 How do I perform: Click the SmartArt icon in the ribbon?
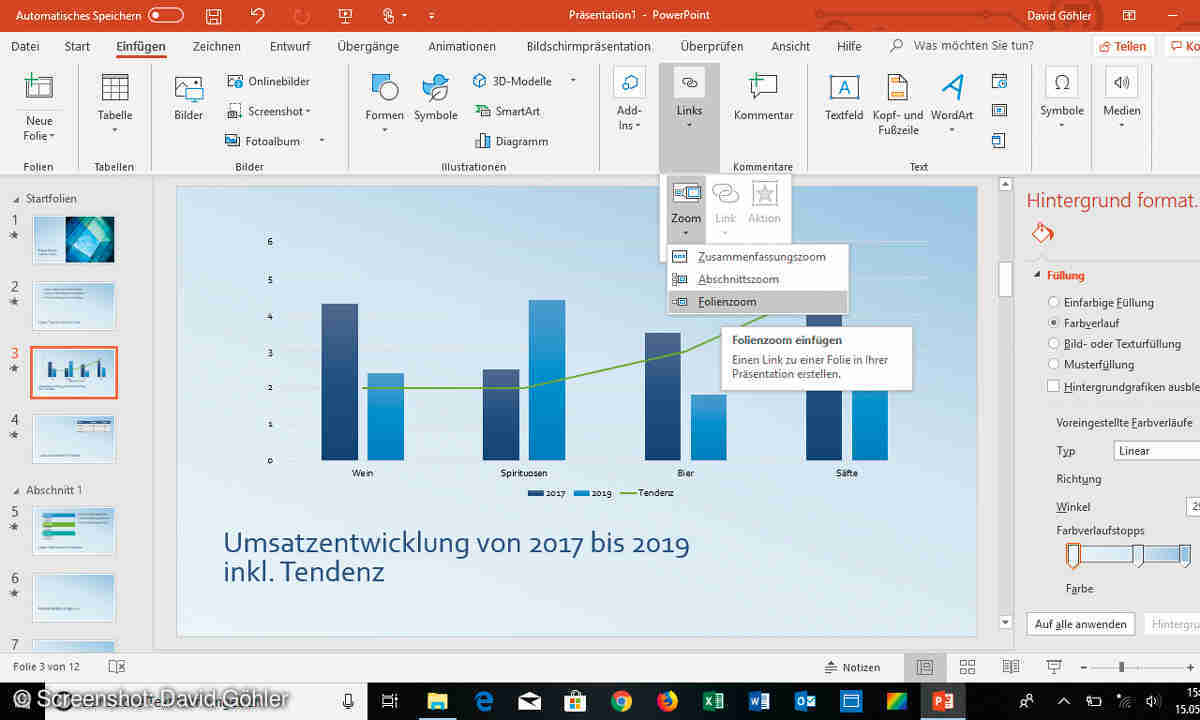tap(482, 112)
